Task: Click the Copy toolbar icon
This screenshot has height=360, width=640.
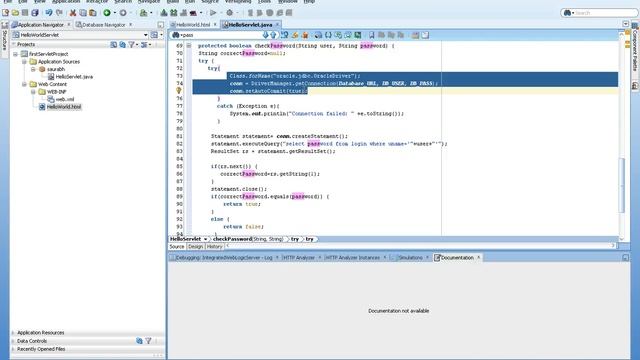Action: (x=83, y=13)
